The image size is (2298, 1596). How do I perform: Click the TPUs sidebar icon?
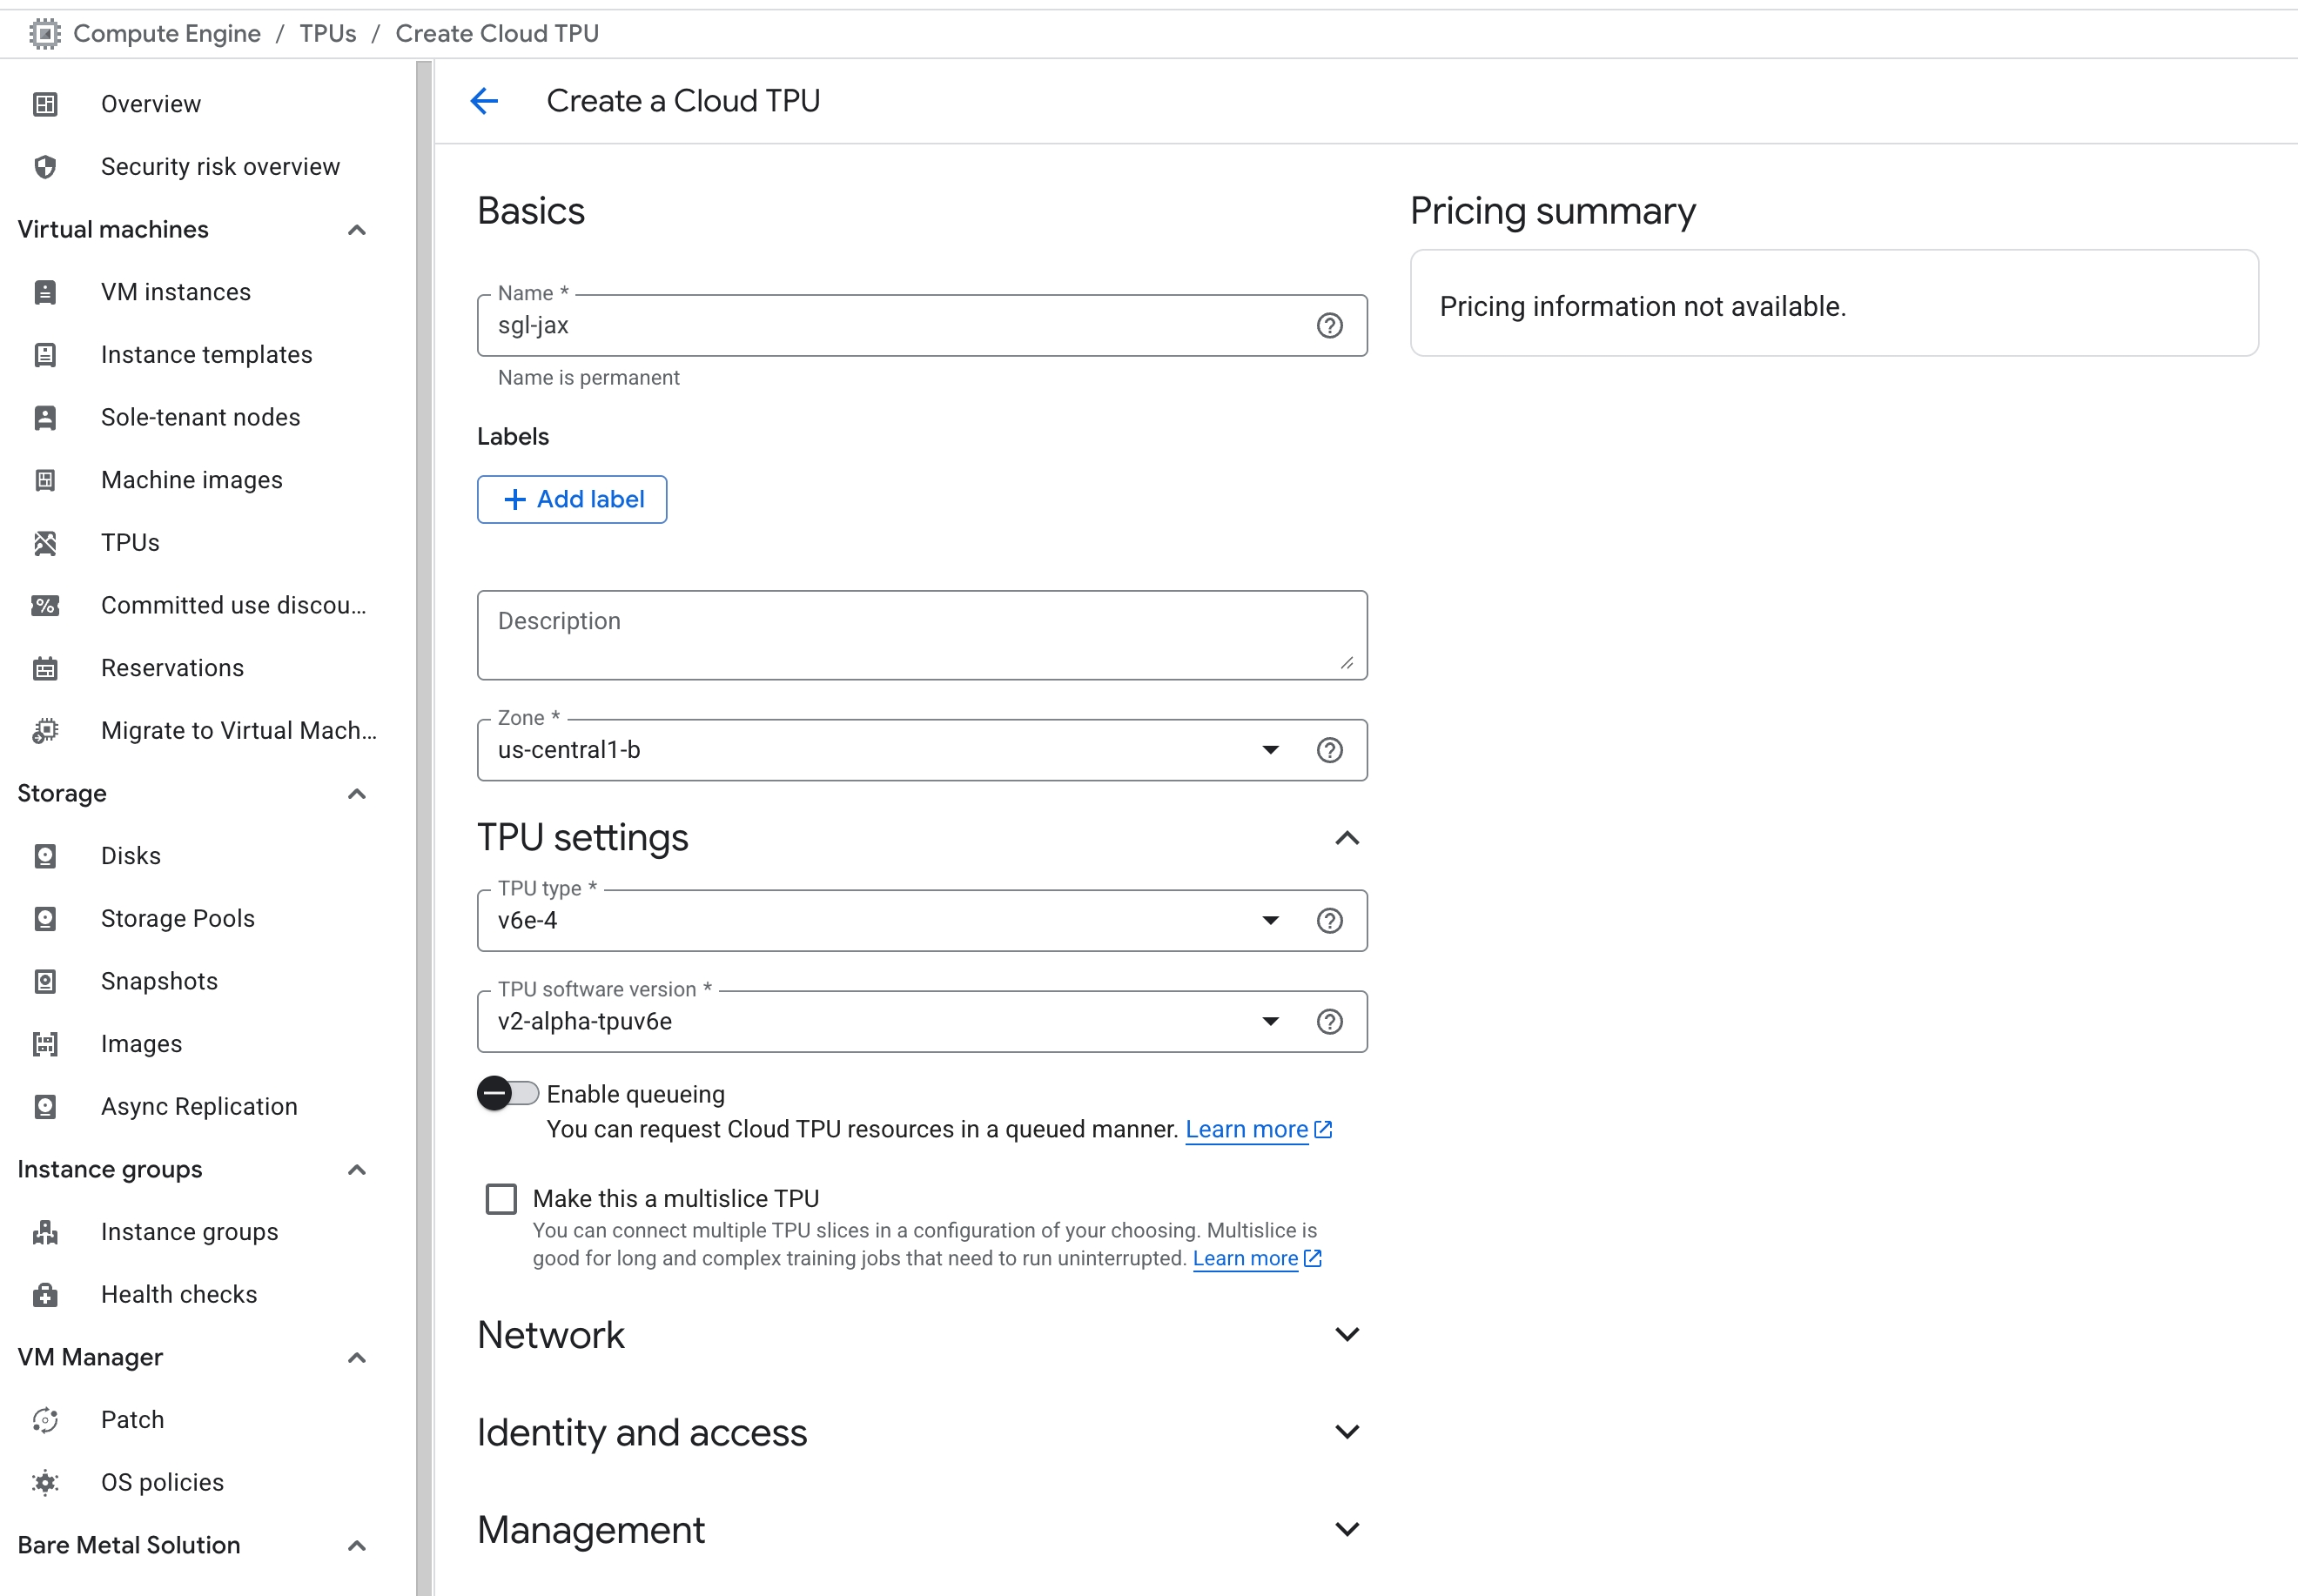click(x=45, y=542)
